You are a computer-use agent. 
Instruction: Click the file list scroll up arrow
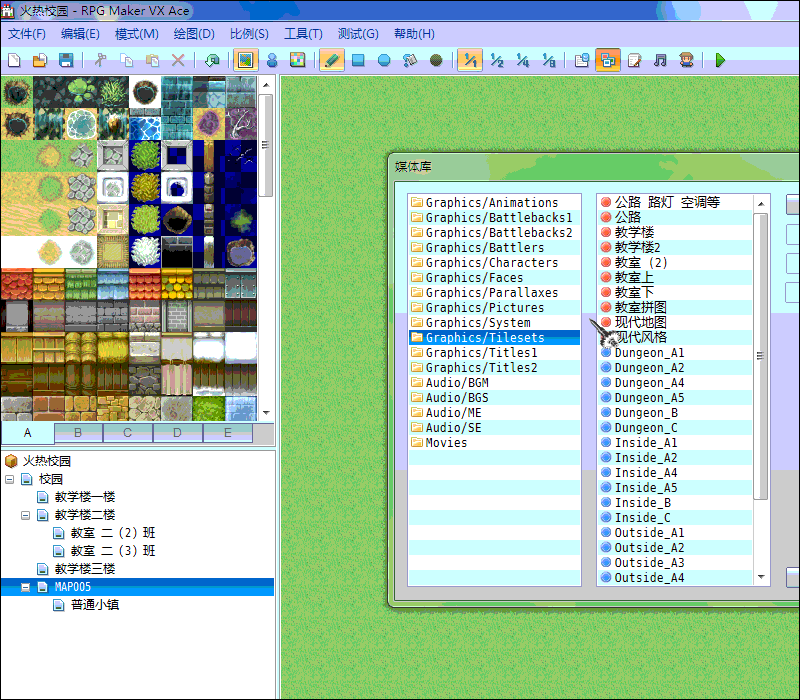coord(761,204)
